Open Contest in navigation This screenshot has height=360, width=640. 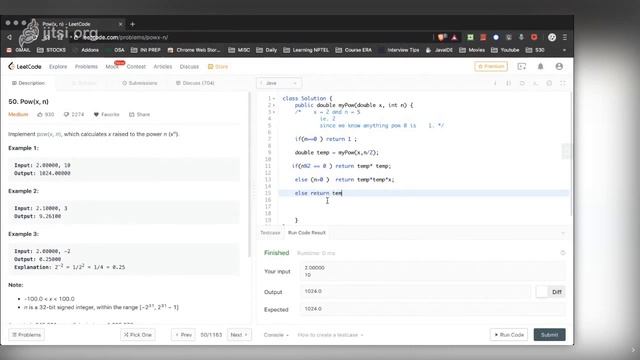[x=136, y=67]
